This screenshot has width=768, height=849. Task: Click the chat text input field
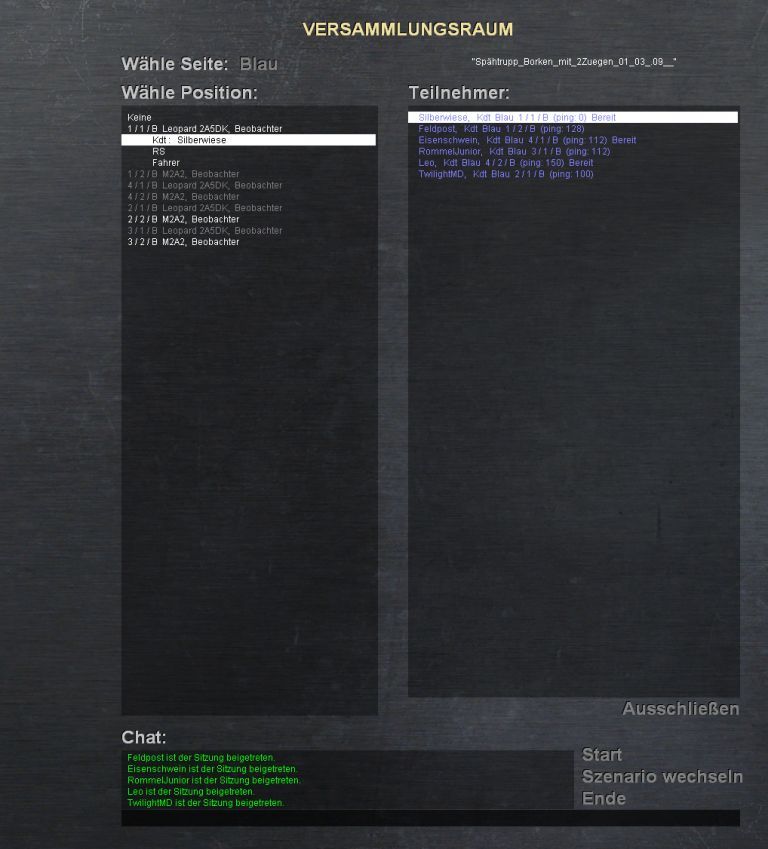click(x=430, y=818)
